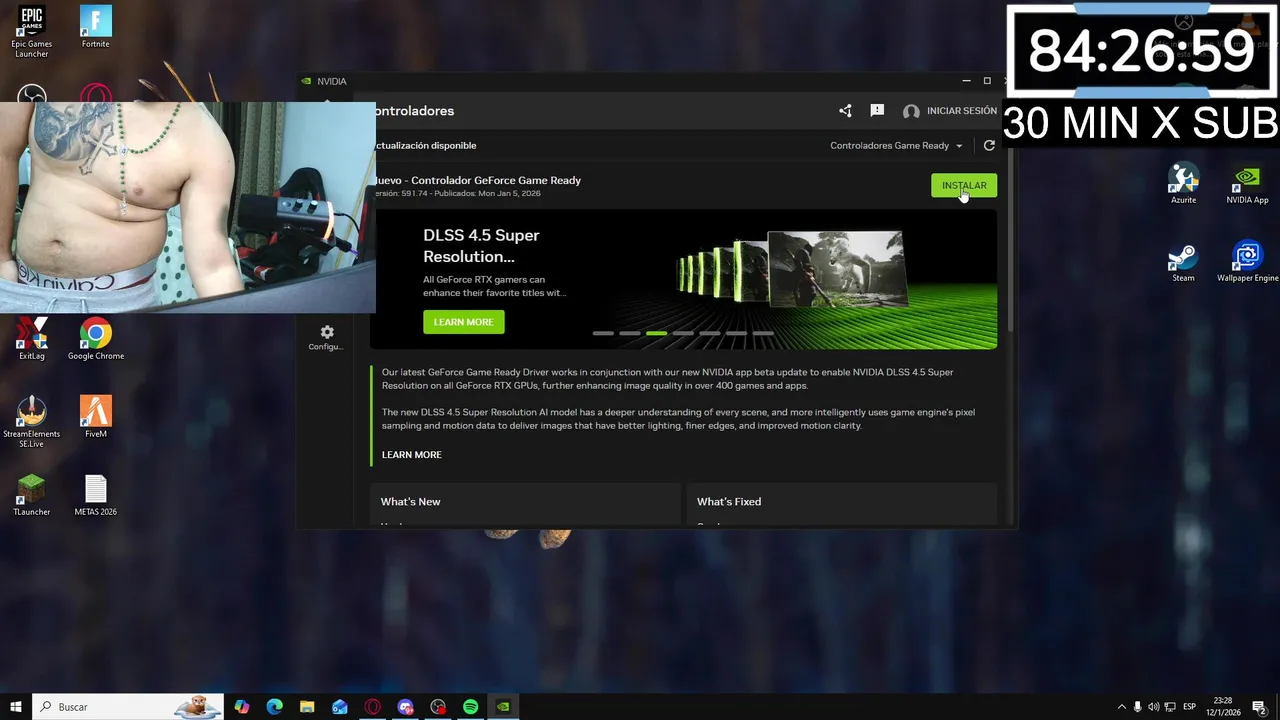
Task: Open Steam desktop shortcut
Action: pos(1184,261)
